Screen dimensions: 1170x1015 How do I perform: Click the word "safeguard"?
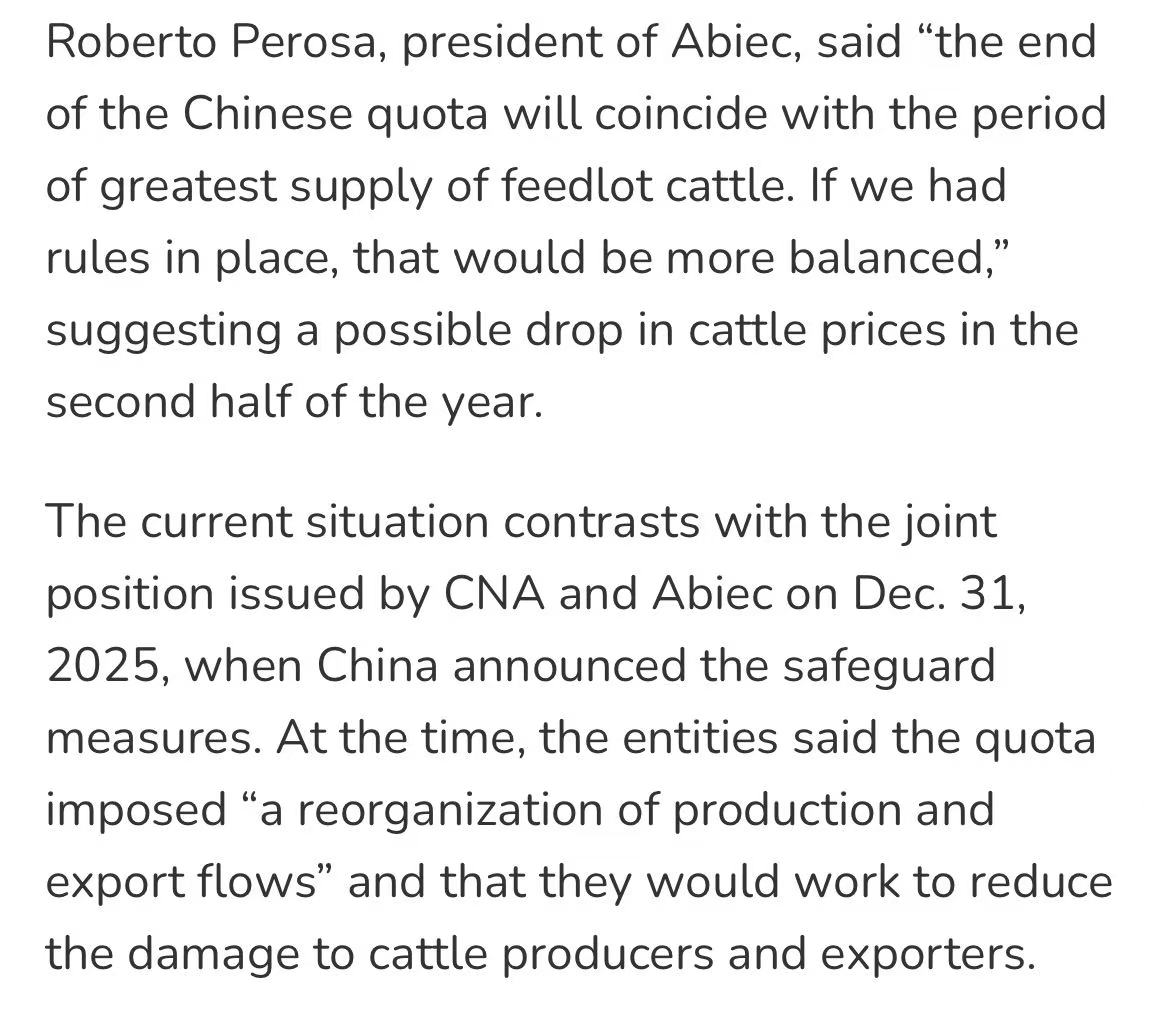tap(889, 666)
